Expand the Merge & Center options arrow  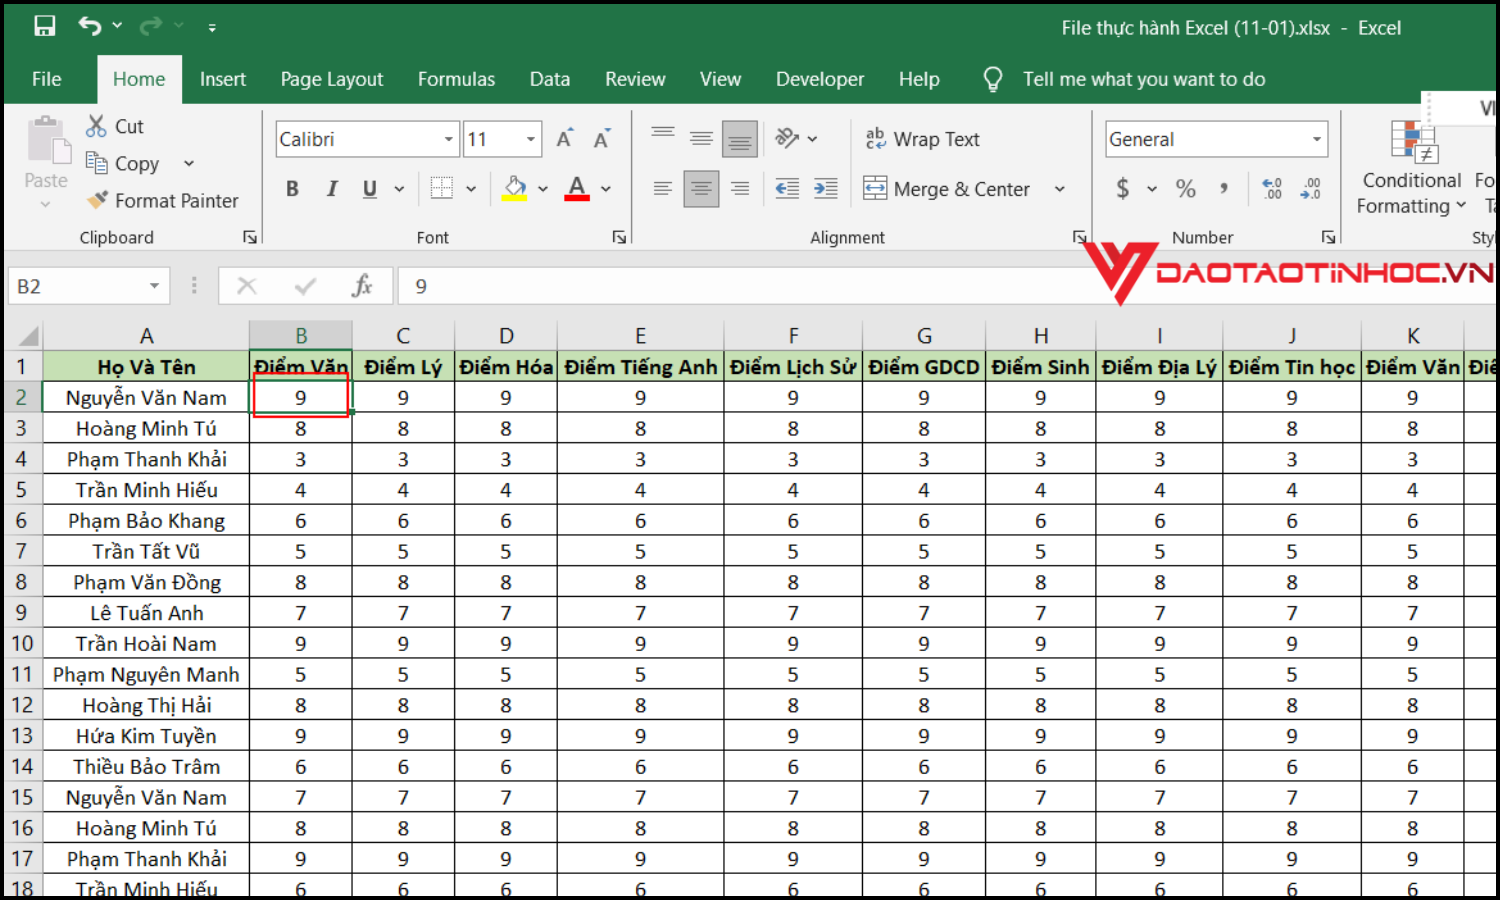click(x=1060, y=188)
